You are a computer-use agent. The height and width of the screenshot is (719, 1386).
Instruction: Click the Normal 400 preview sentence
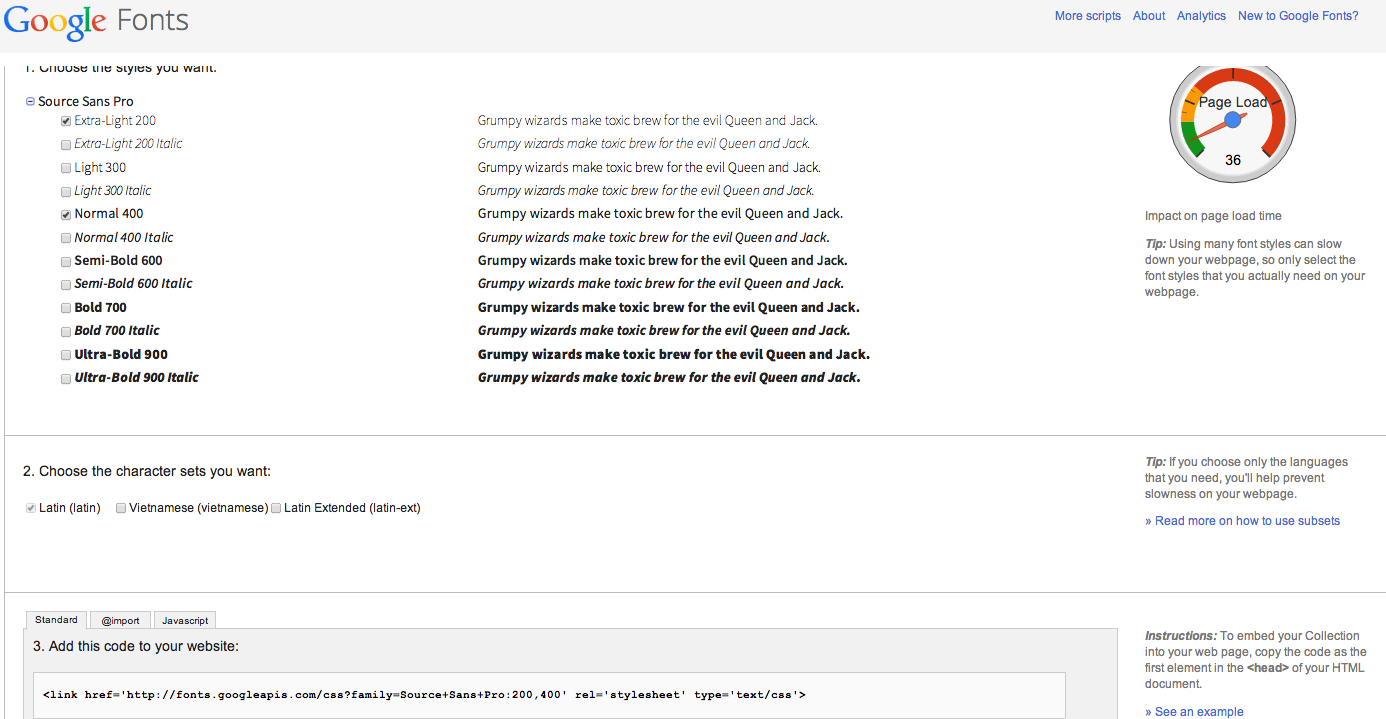(x=660, y=214)
